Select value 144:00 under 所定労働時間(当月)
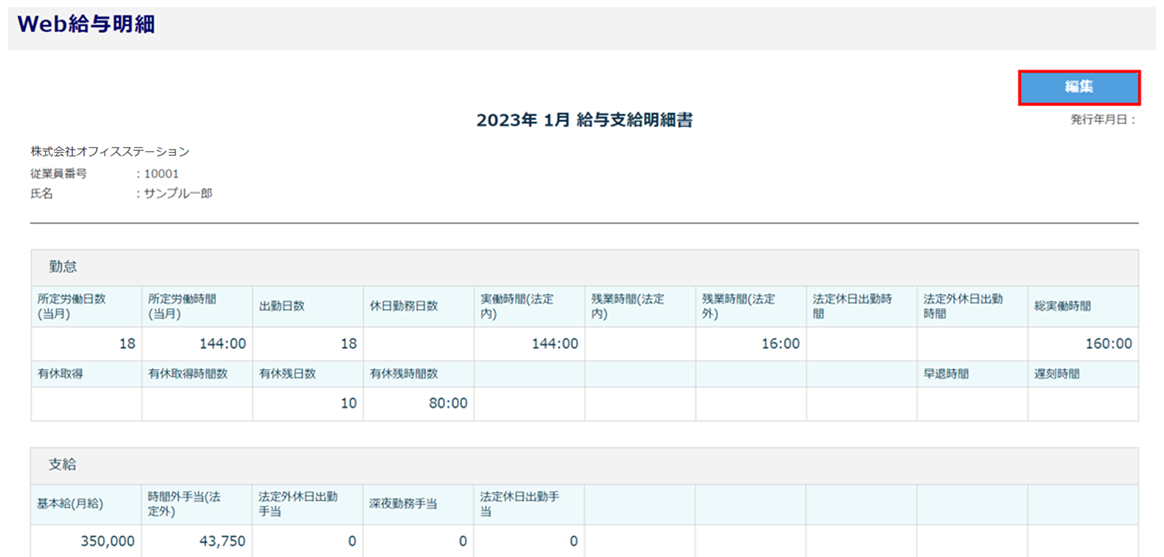The height and width of the screenshot is (557, 1164). tap(223, 344)
